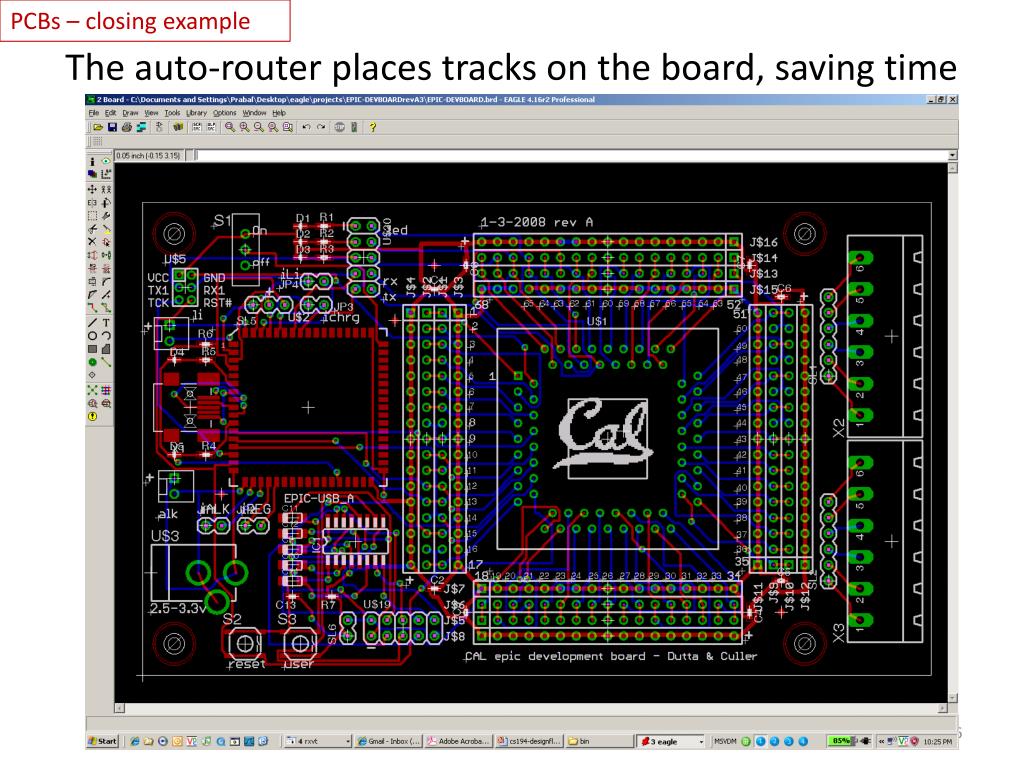This screenshot has width=1024, height=768.
Task: Select the Rectangle tool
Action: coord(92,349)
